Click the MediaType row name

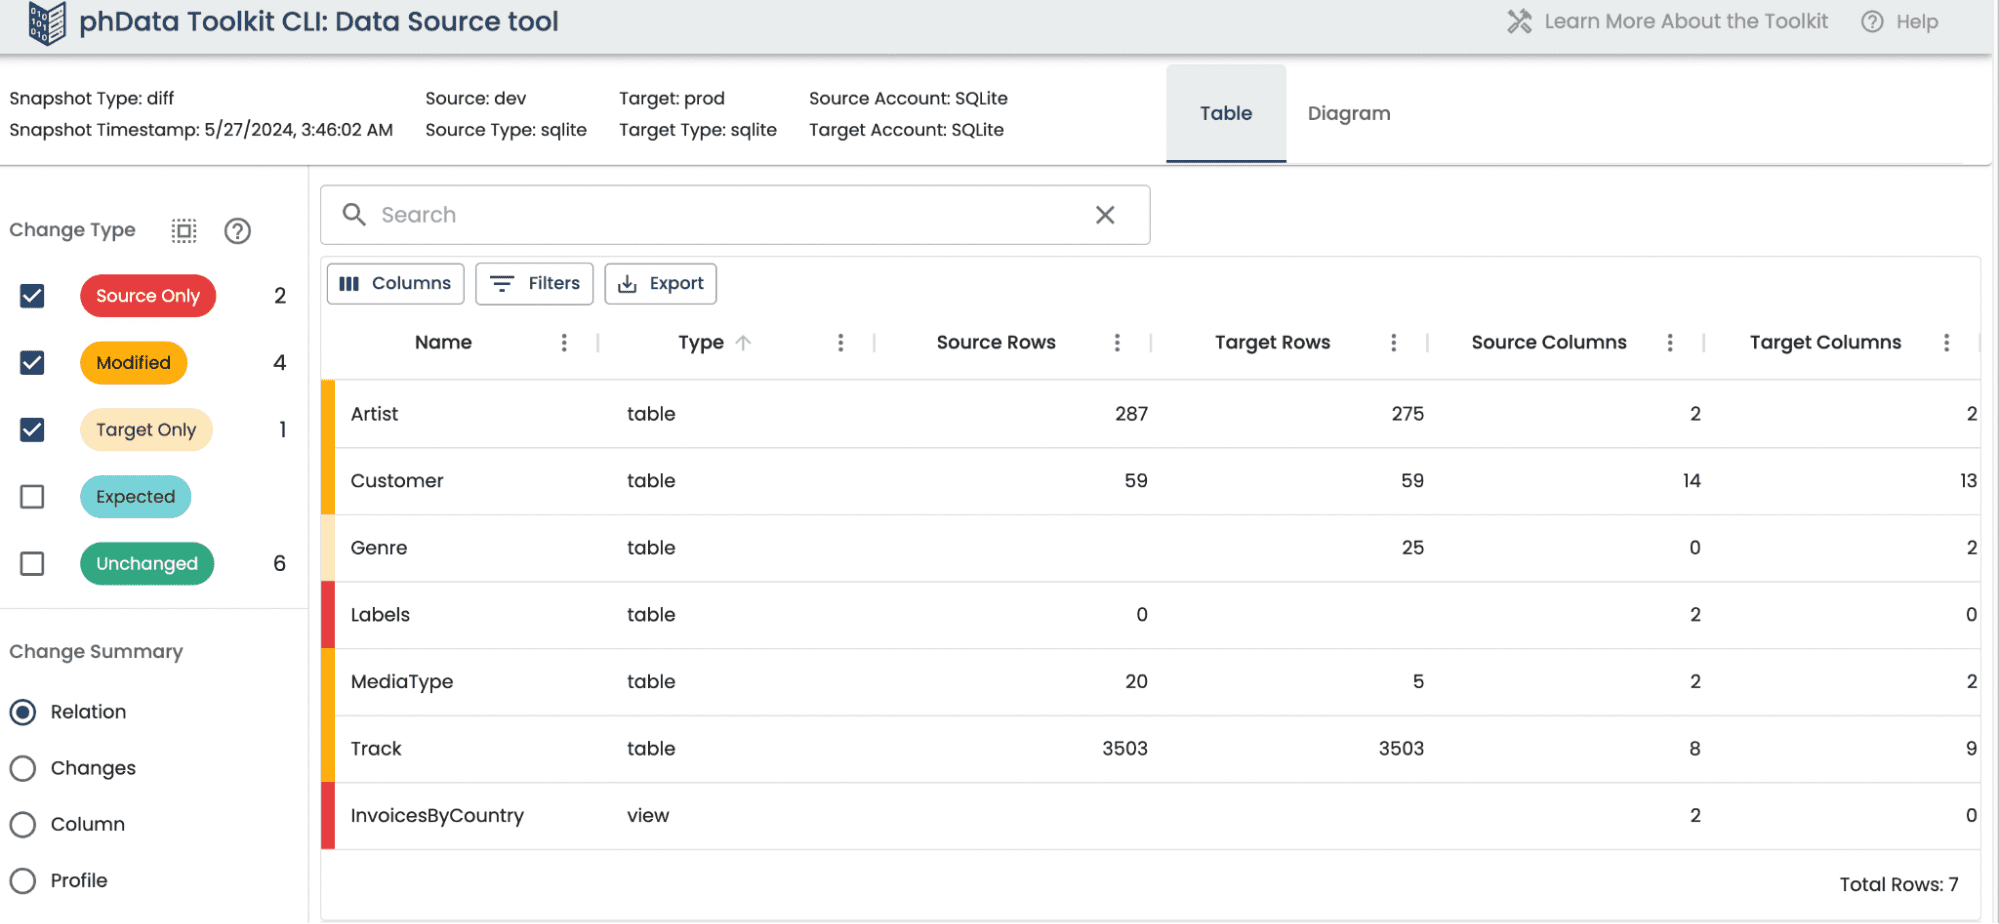[x=402, y=682]
